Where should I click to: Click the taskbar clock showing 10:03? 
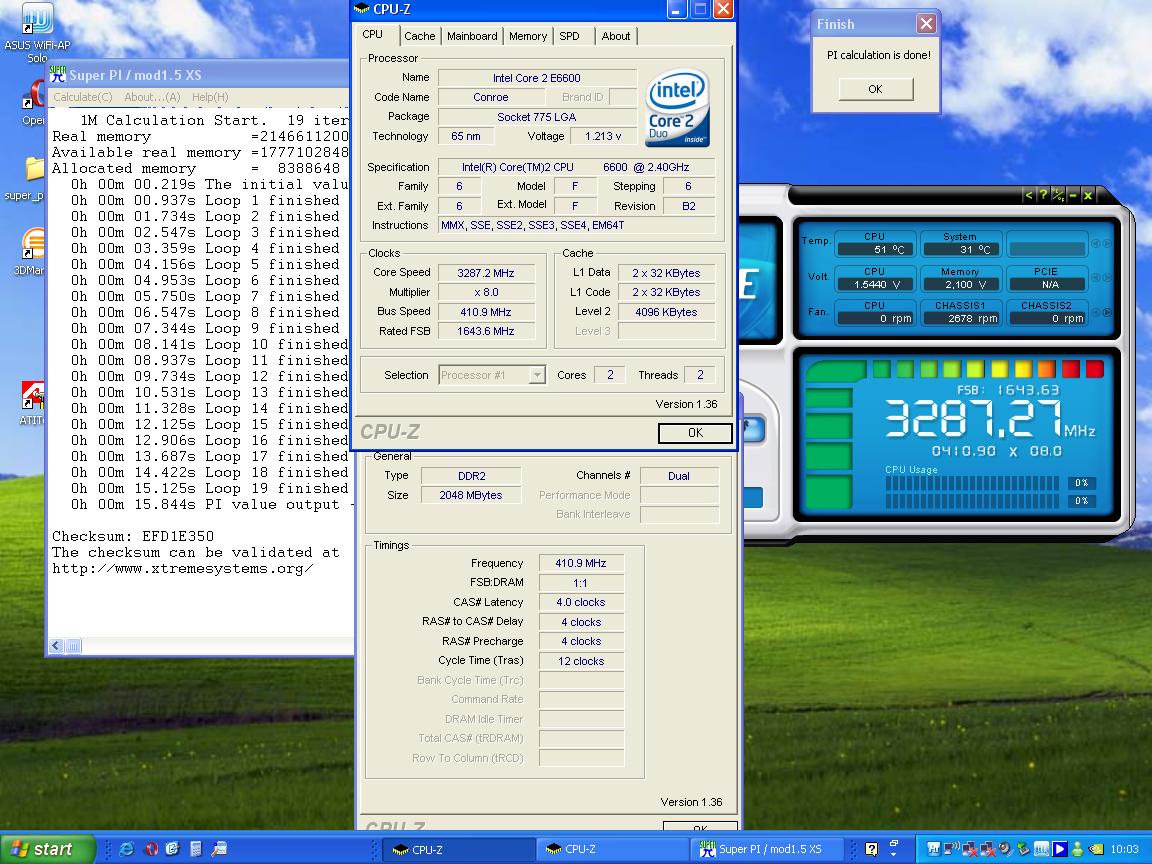click(x=1125, y=849)
